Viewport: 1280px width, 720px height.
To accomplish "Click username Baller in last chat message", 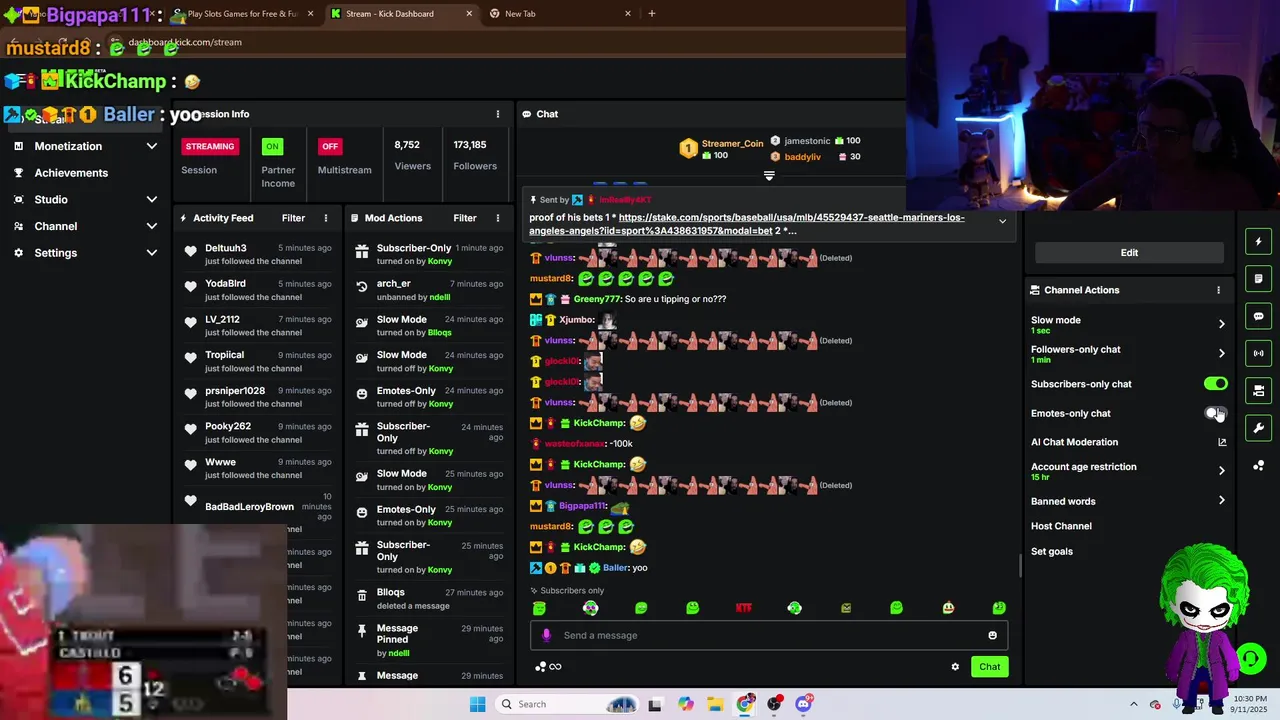I will 615,568.
